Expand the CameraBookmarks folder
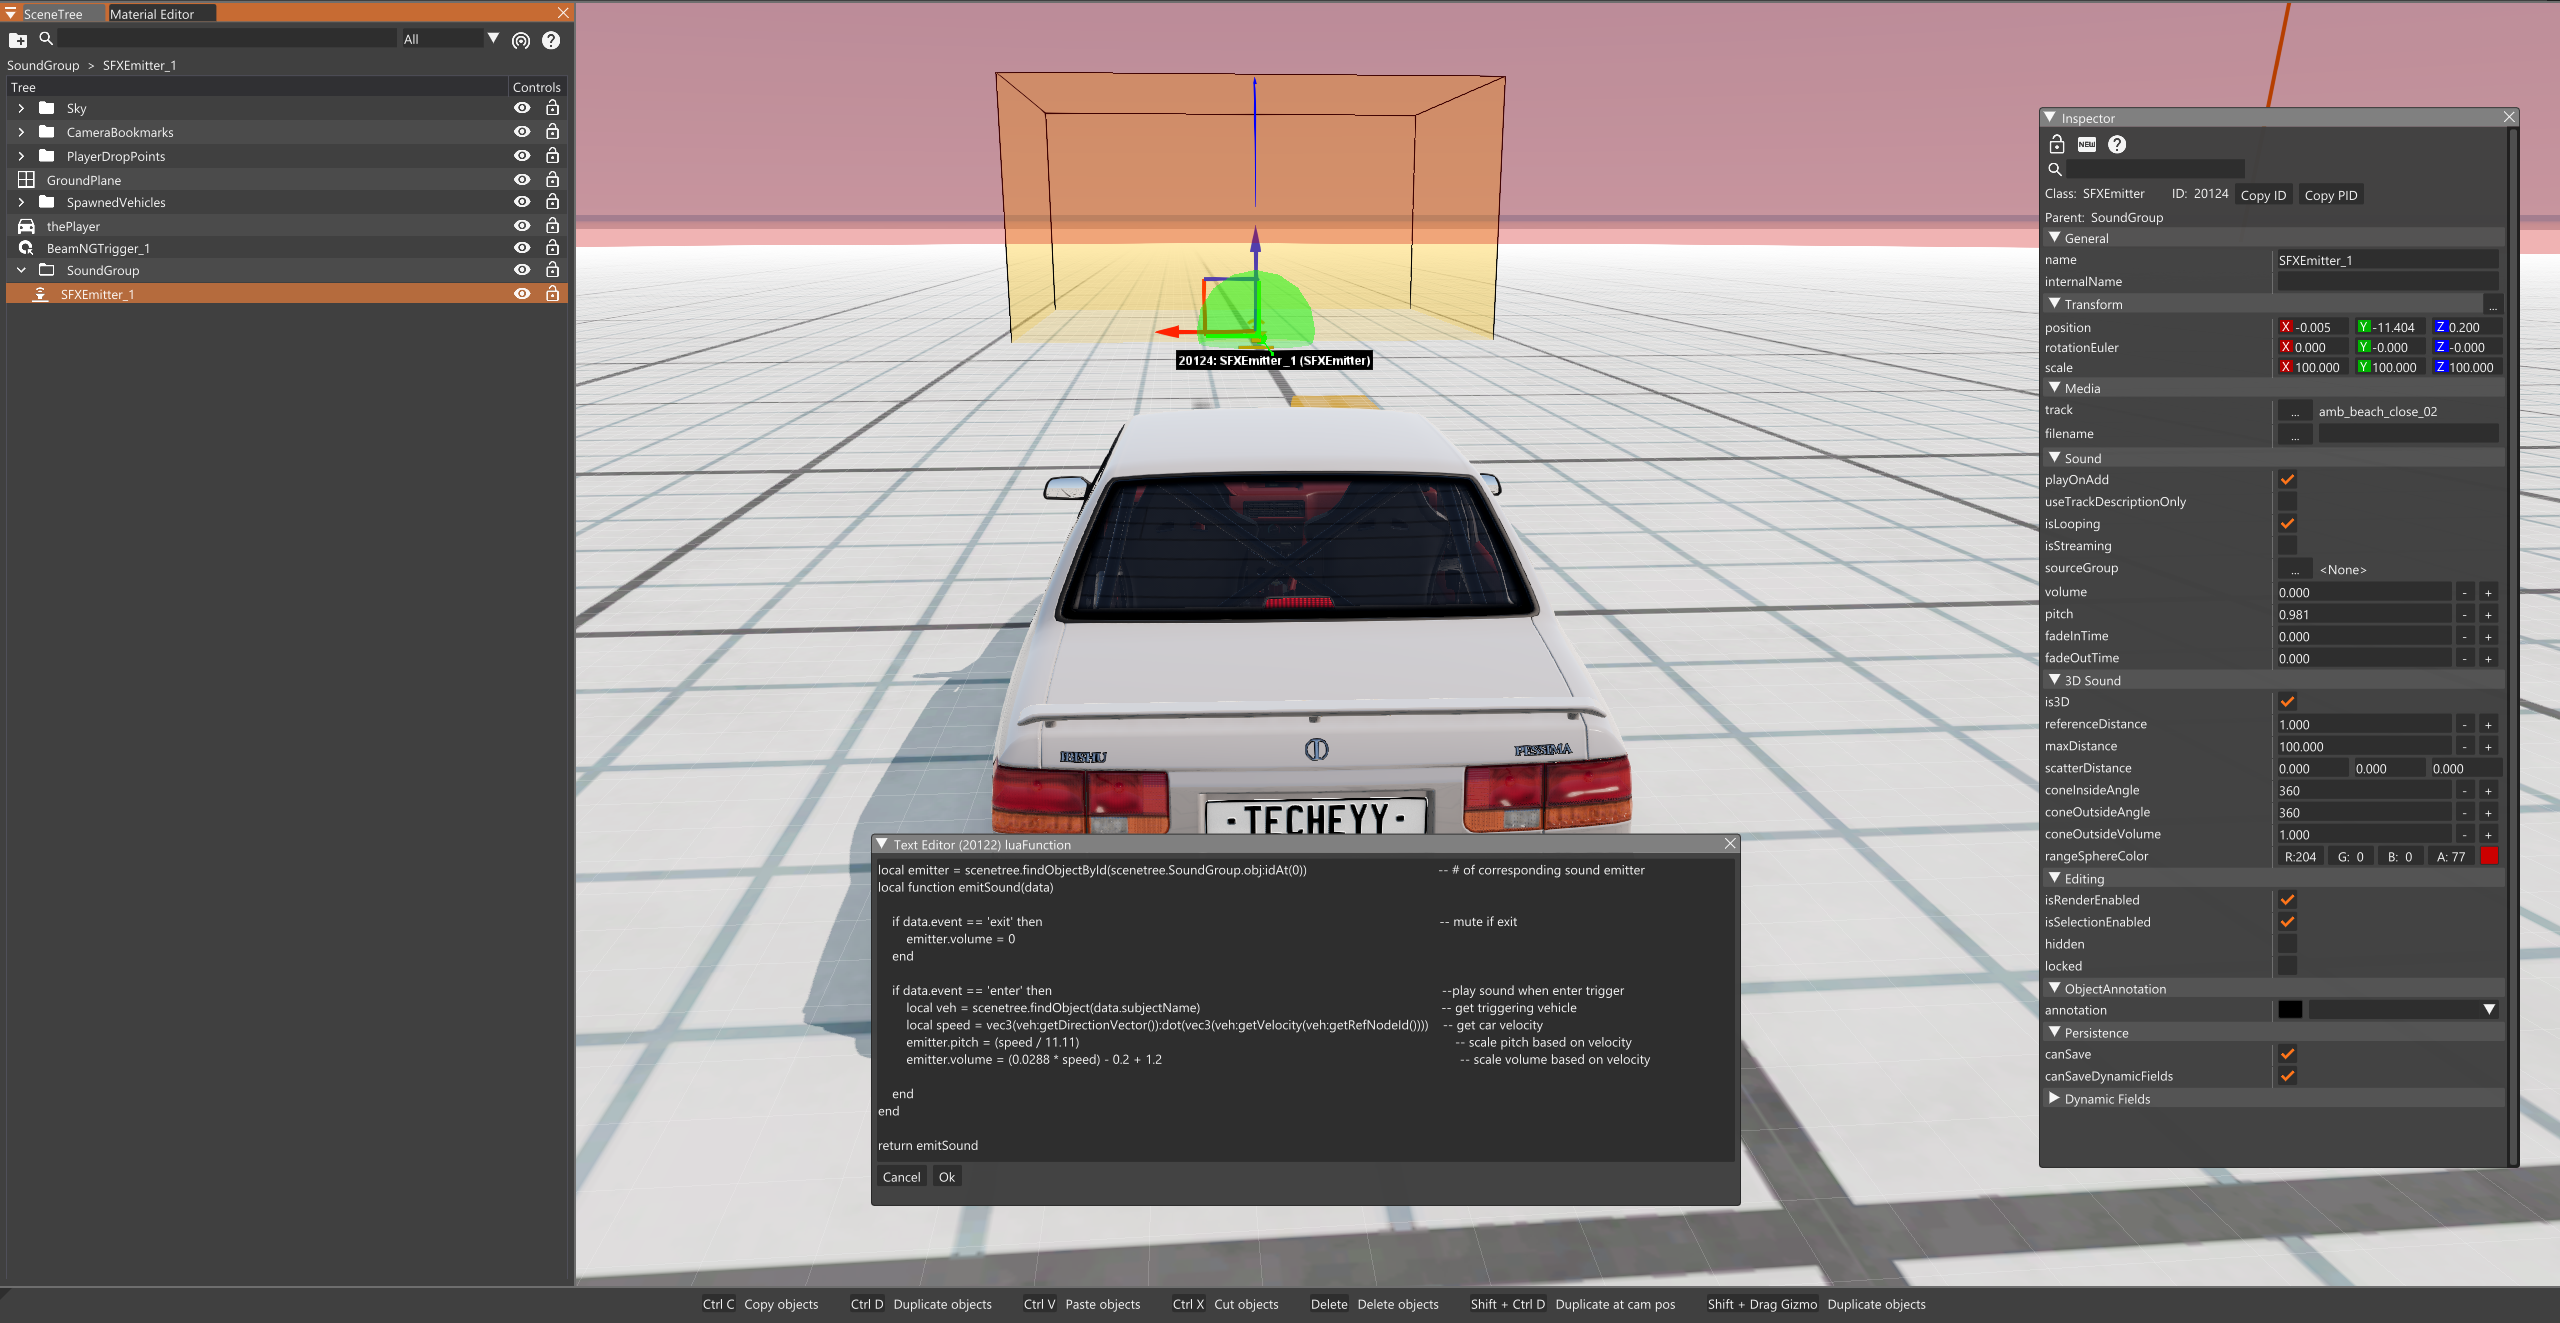This screenshot has height=1323, width=2560. coord(21,132)
